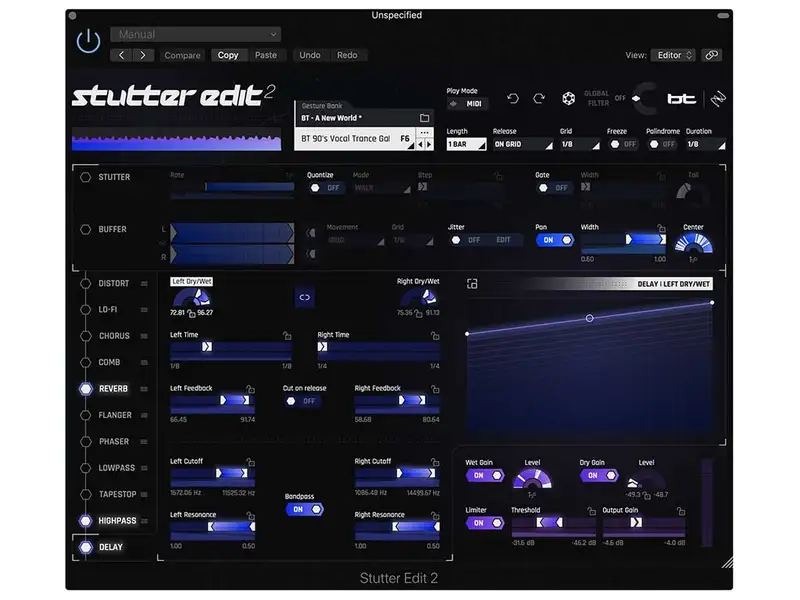Viewport: 800px width, 600px height.
Task: Turn off the Pan switch
Action: pyautogui.click(x=555, y=240)
